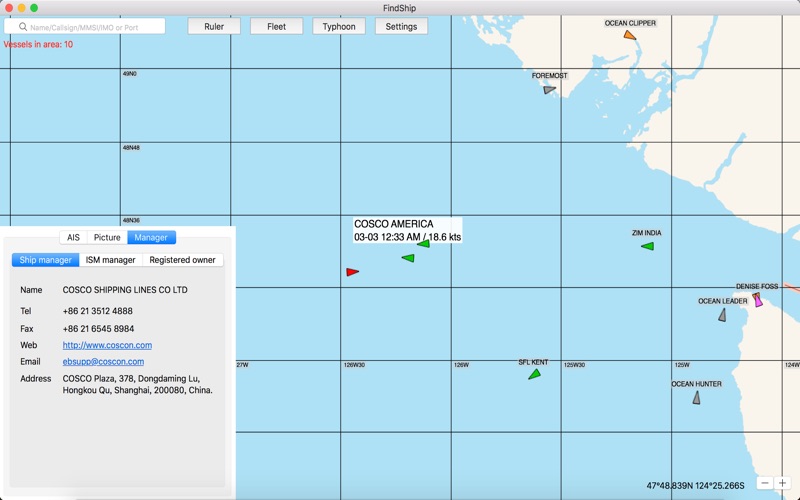This screenshot has width=800, height=500.
Task: Select the SFL KENT green vessel marker
Action: (534, 374)
